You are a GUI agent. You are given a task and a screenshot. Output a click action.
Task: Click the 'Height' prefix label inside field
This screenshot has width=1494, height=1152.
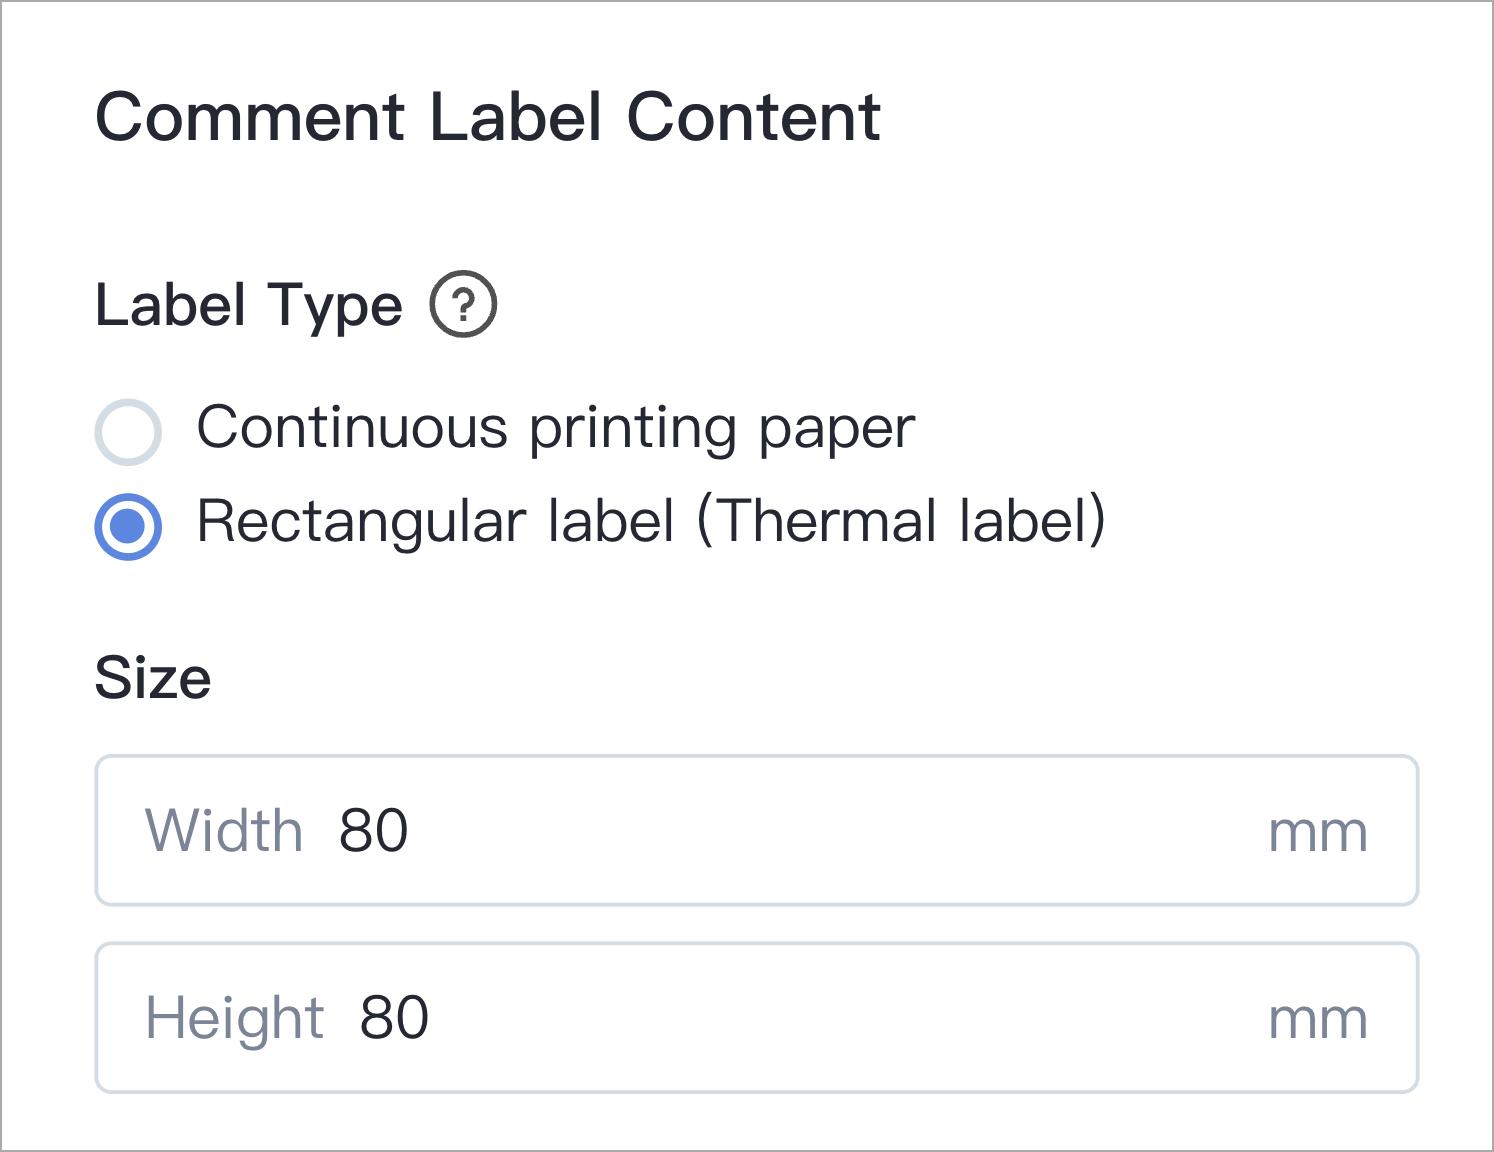pyautogui.click(x=235, y=1019)
